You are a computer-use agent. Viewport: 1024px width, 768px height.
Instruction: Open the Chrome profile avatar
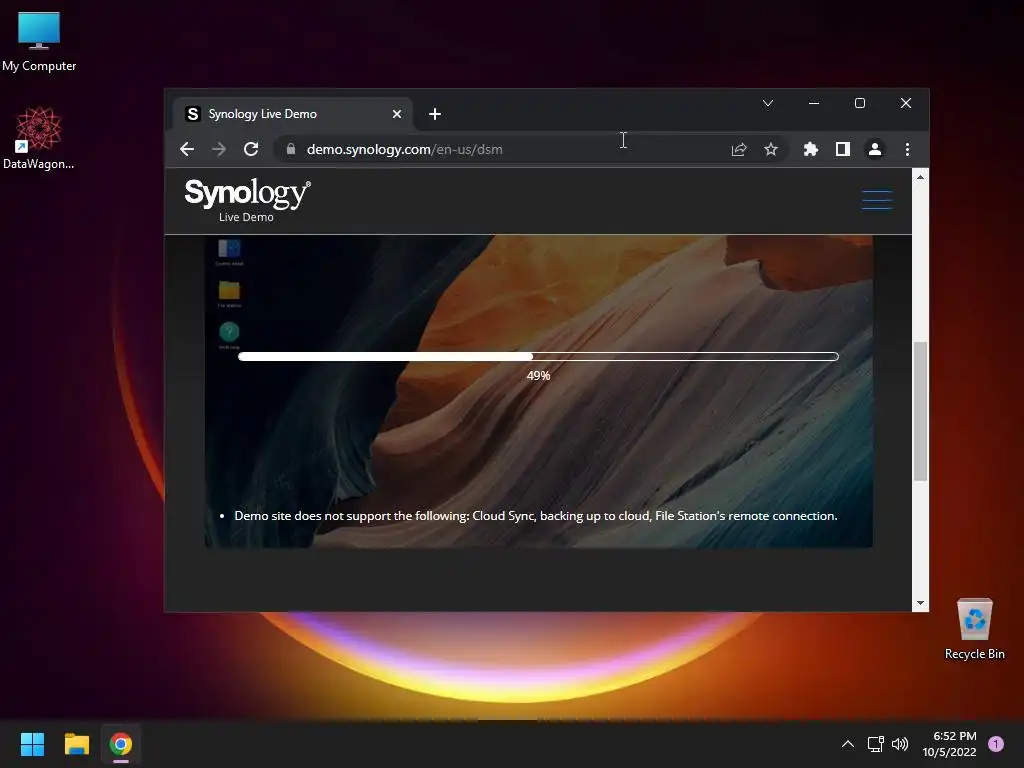pos(874,150)
